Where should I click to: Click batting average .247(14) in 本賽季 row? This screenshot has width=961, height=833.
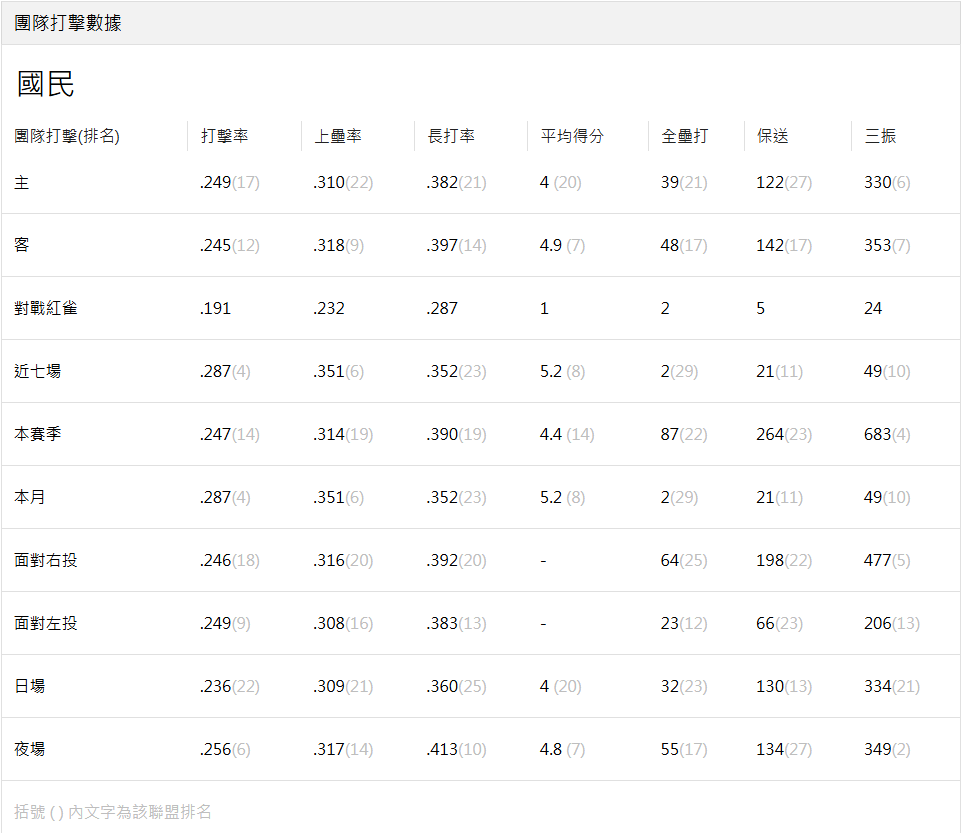(x=230, y=435)
